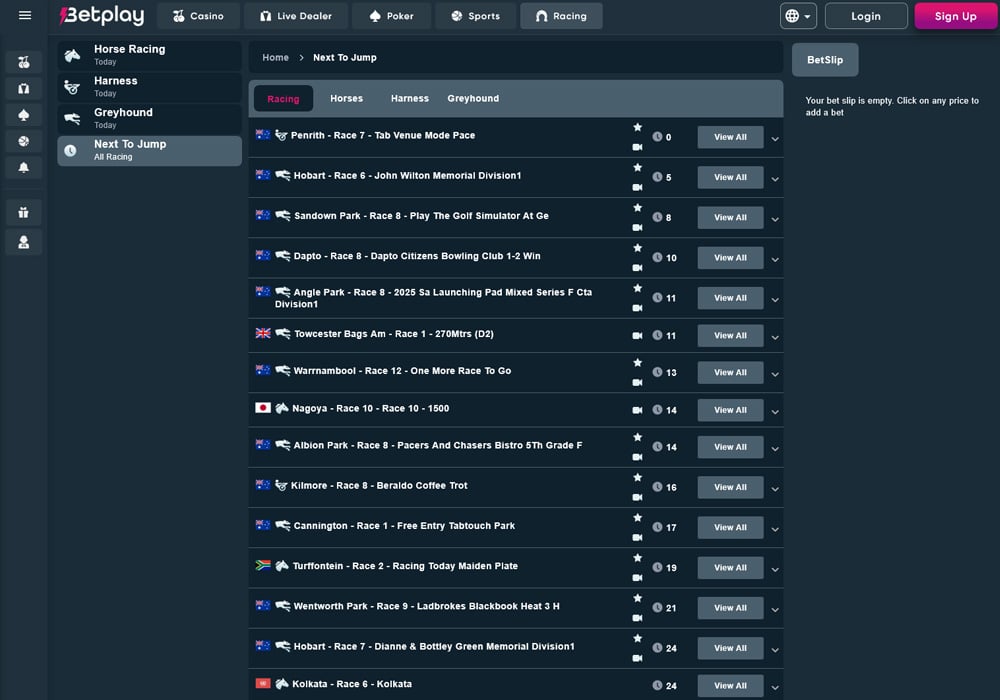Click the Betplay logo
1000x700 pixels.
pyautogui.click(x=101, y=16)
